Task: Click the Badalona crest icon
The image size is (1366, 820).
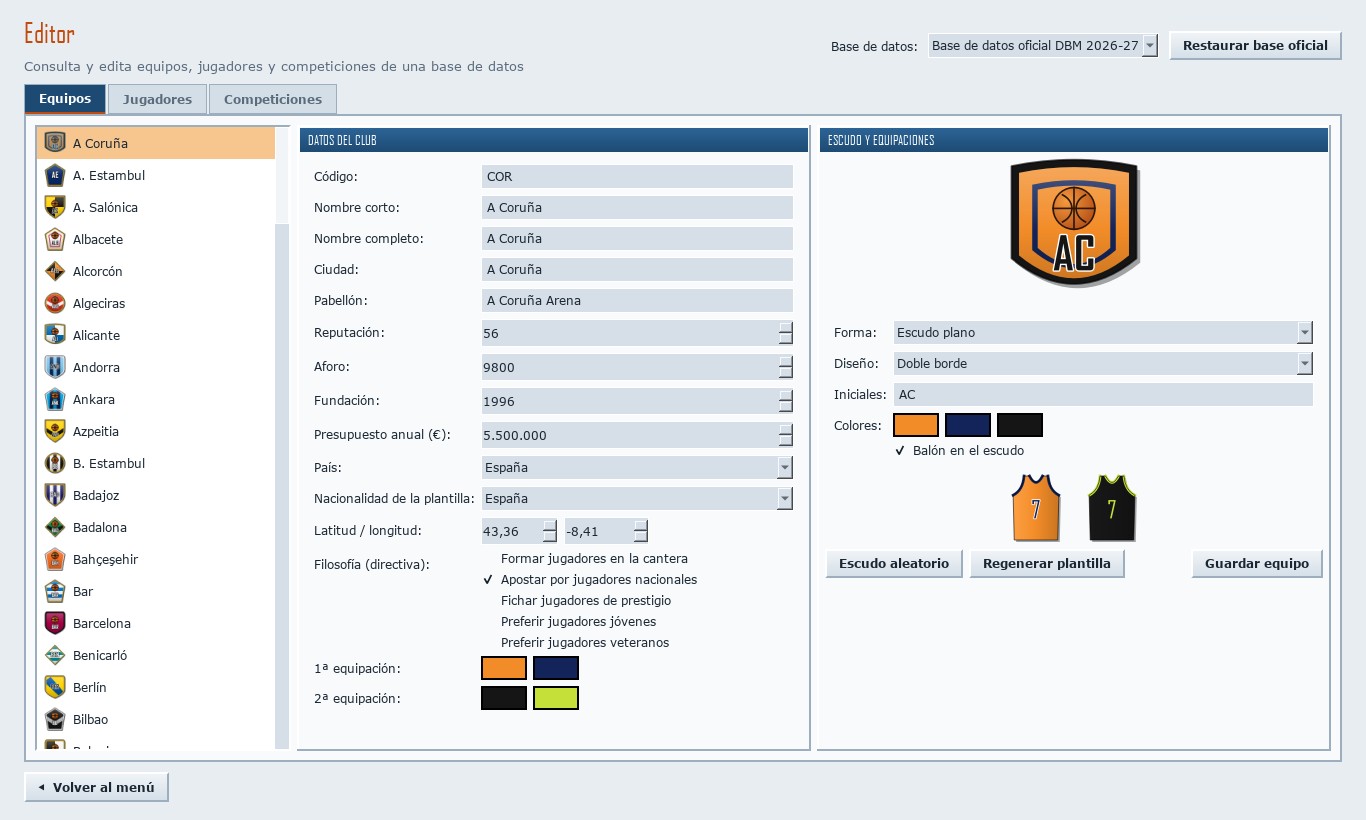Action: coord(55,527)
